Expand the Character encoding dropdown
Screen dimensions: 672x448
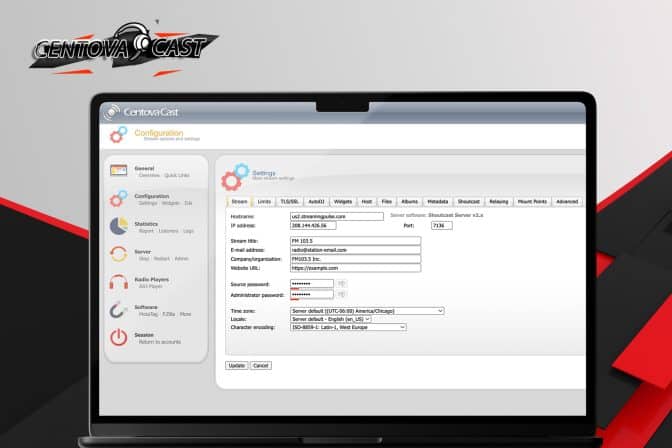tap(348, 326)
